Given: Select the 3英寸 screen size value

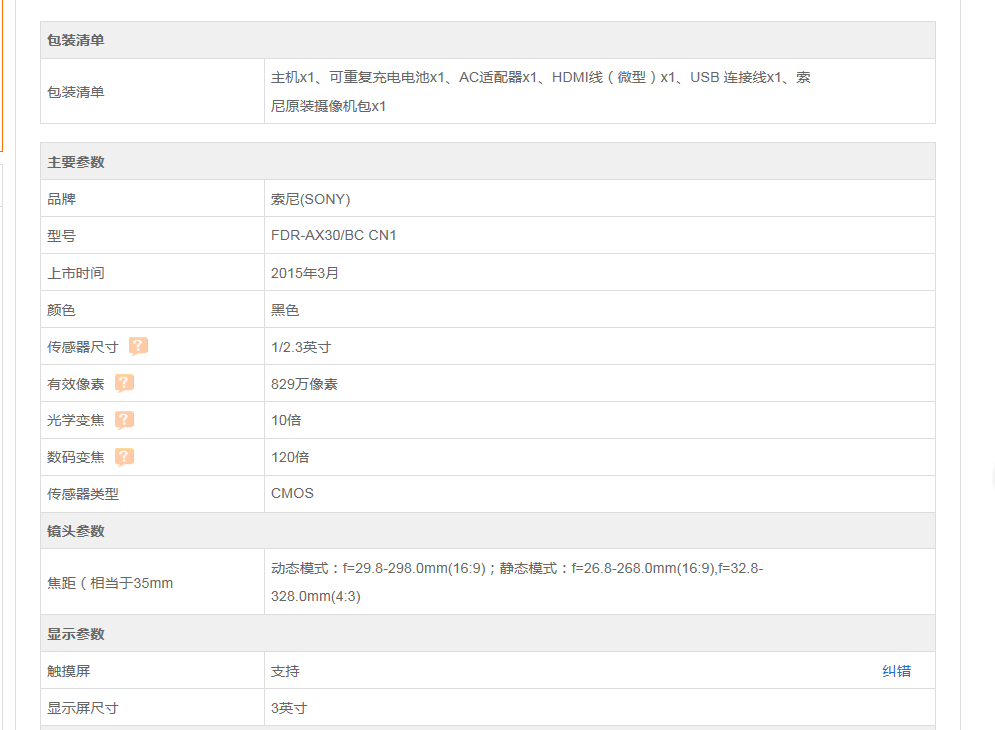Looking at the screenshot, I should pos(289,708).
